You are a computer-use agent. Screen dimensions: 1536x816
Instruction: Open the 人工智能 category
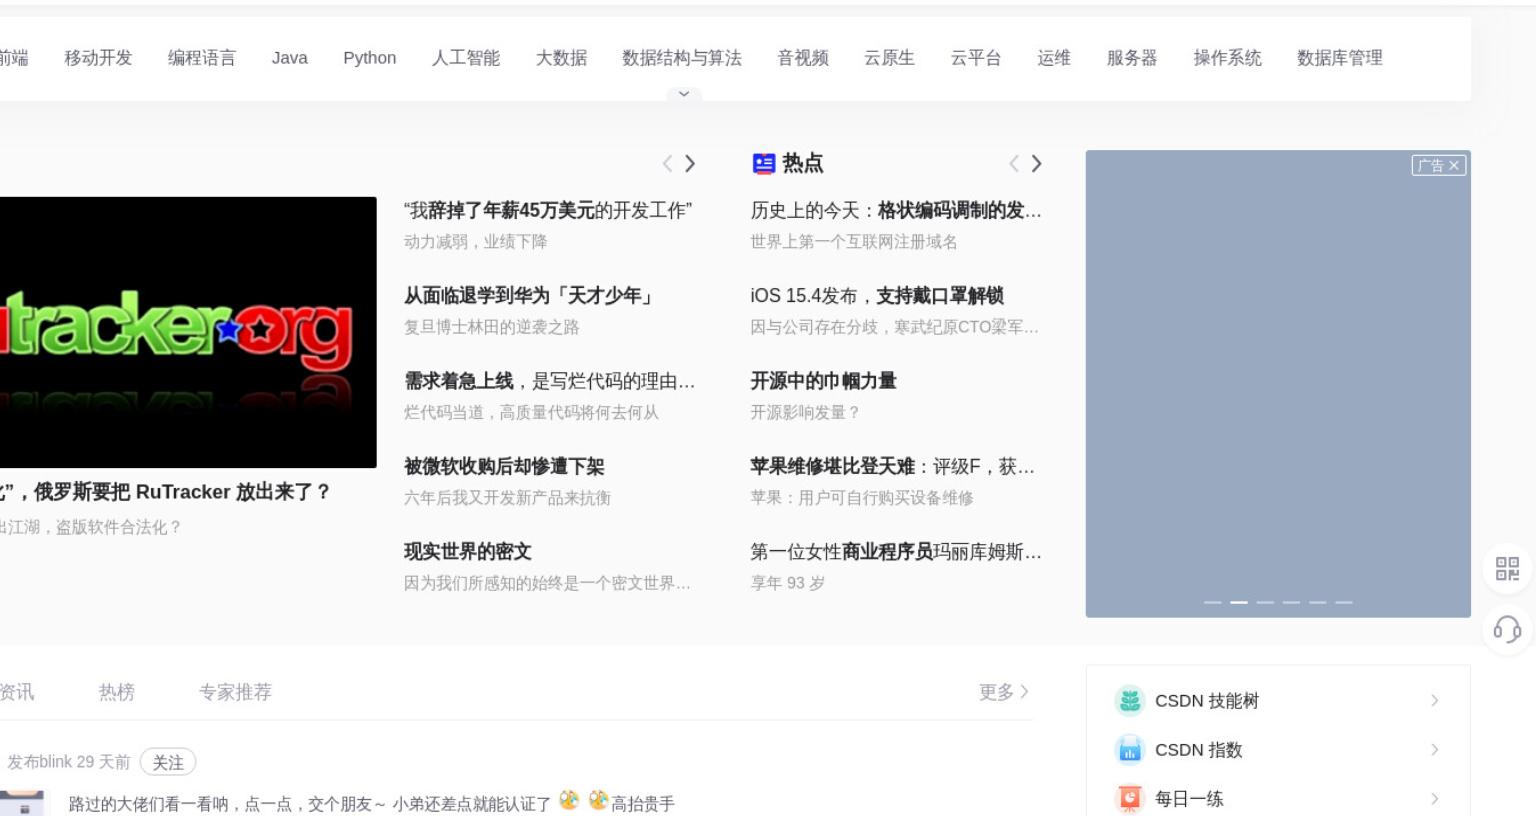(466, 58)
